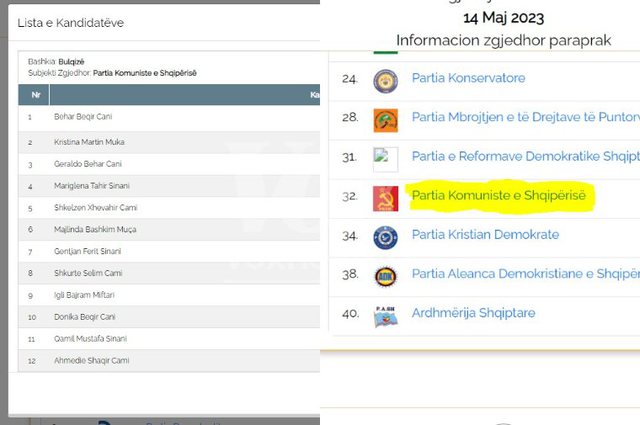This screenshot has height=425, width=640.
Task: Click the broken image icon for party 31
Action: click(385, 159)
